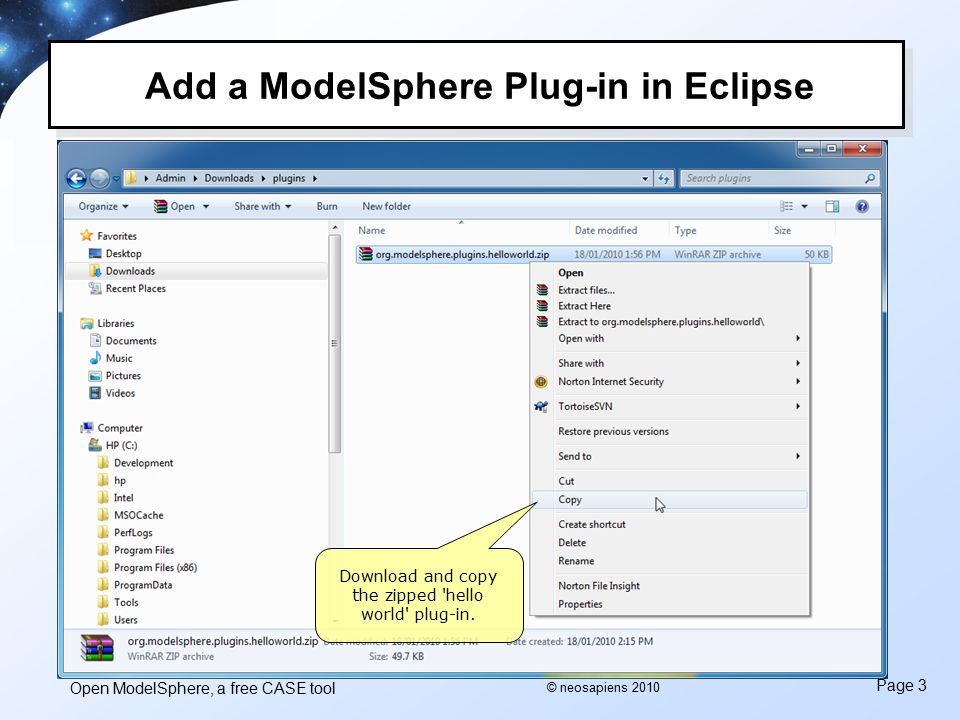
Task: Click the Forward navigation arrow
Action: (x=99, y=178)
